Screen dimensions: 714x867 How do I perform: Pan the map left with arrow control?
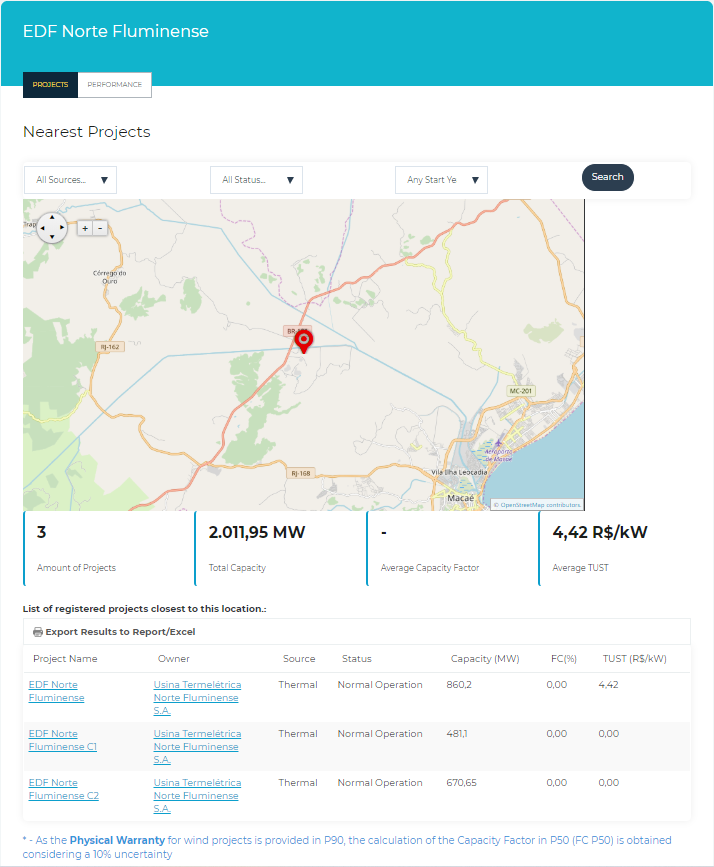click(42, 227)
